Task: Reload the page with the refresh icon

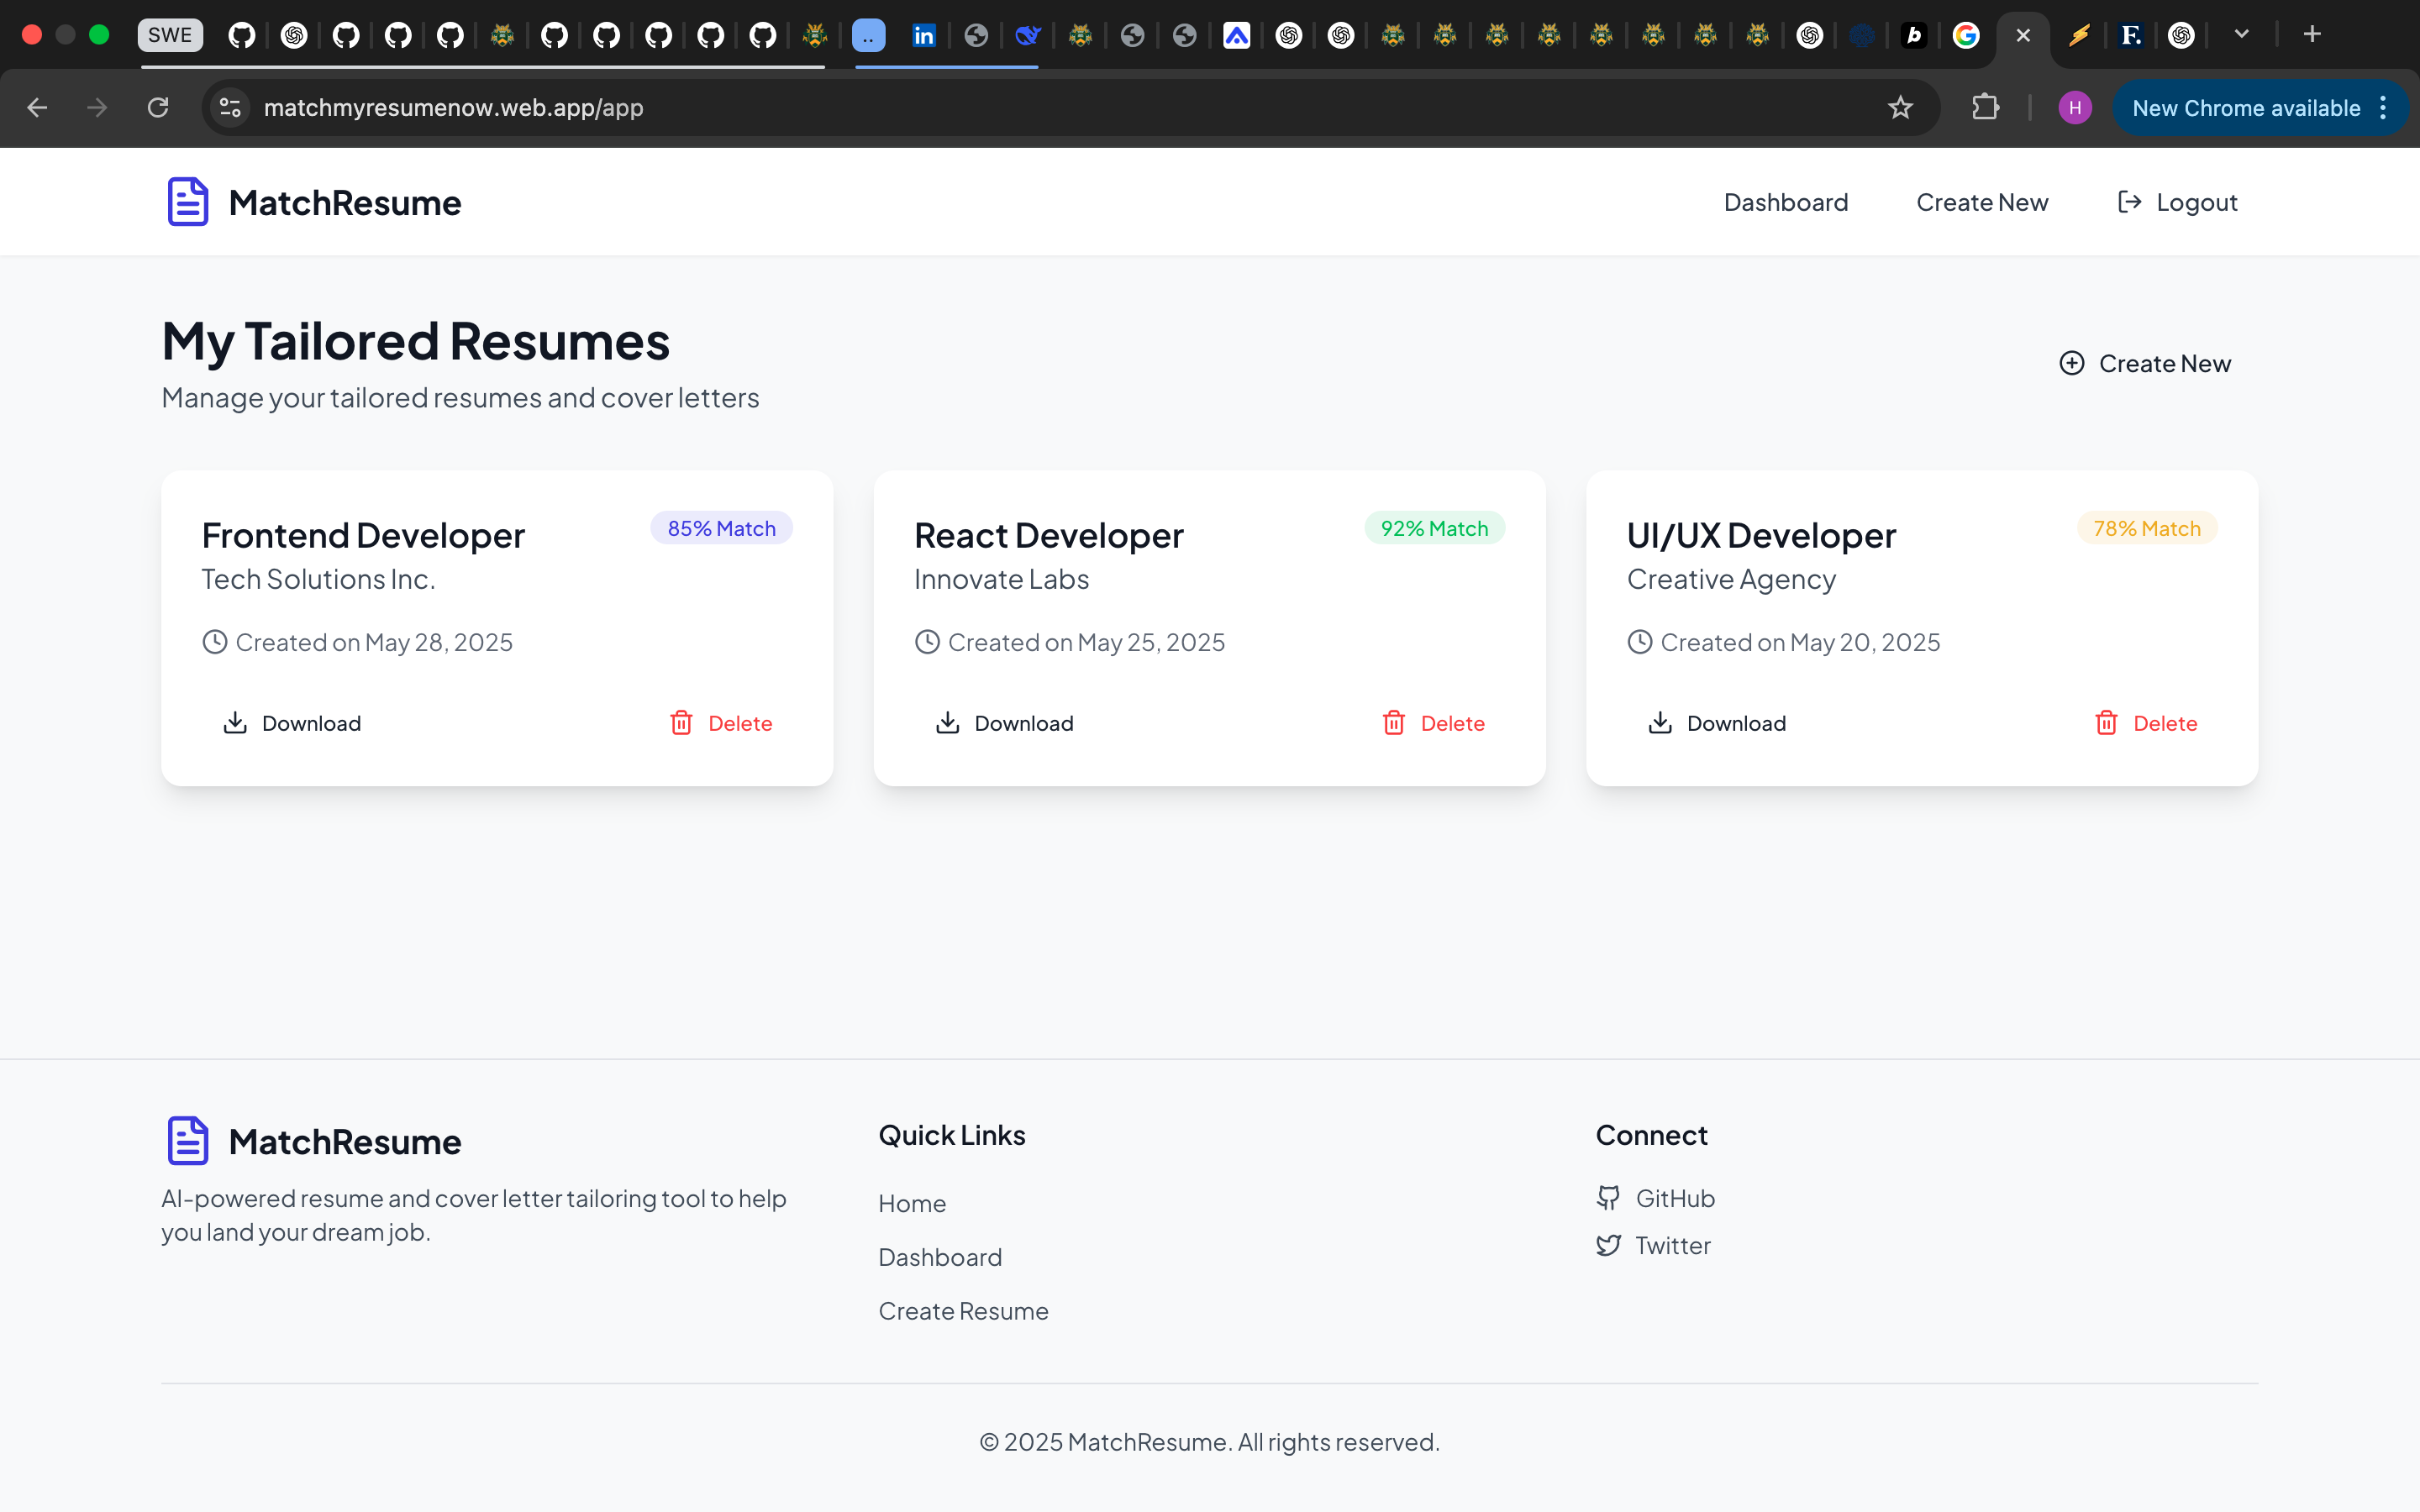Action: (x=158, y=108)
